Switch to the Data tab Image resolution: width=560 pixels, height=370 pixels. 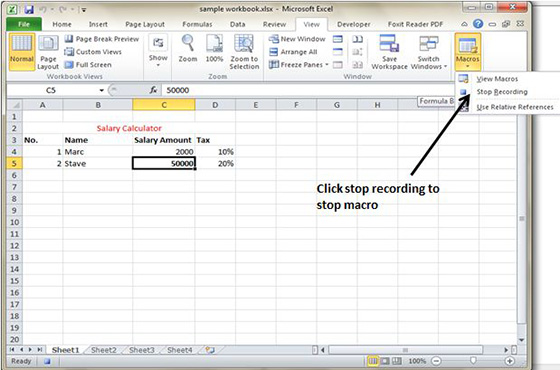coord(237,24)
